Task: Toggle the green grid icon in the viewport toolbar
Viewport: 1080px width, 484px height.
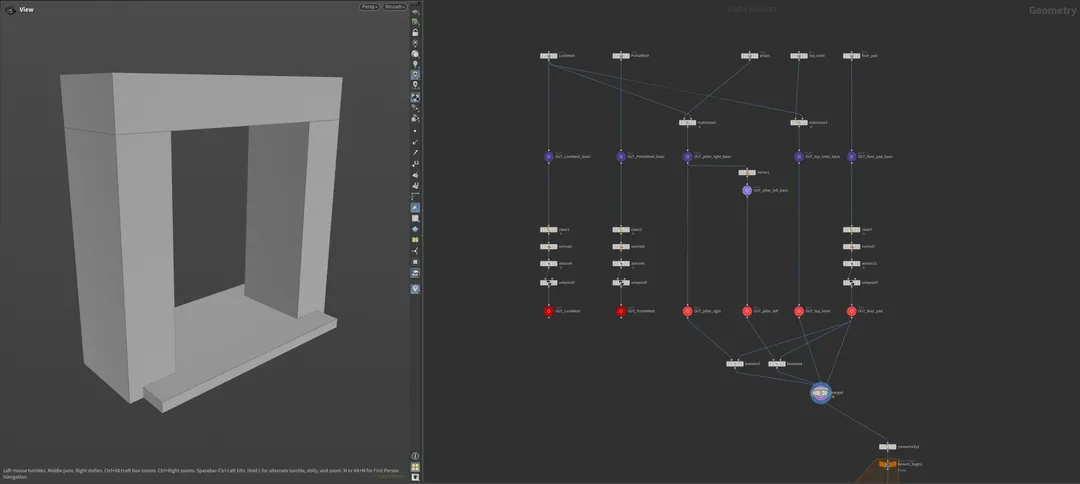Action: pos(415,467)
